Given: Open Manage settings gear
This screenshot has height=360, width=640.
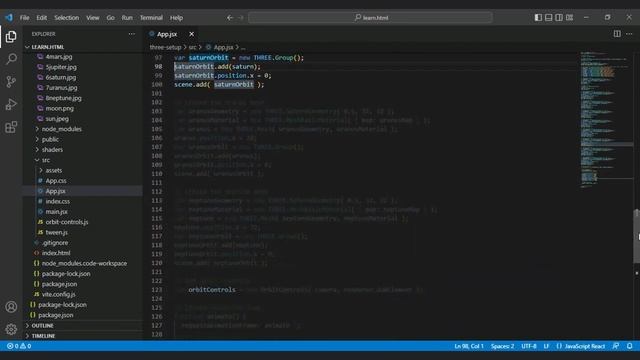Looking at the screenshot, I should [11, 329].
